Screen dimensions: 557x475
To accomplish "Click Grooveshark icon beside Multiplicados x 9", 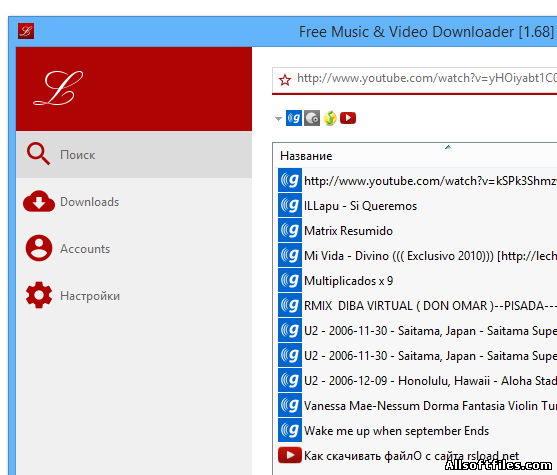I will 290,280.
